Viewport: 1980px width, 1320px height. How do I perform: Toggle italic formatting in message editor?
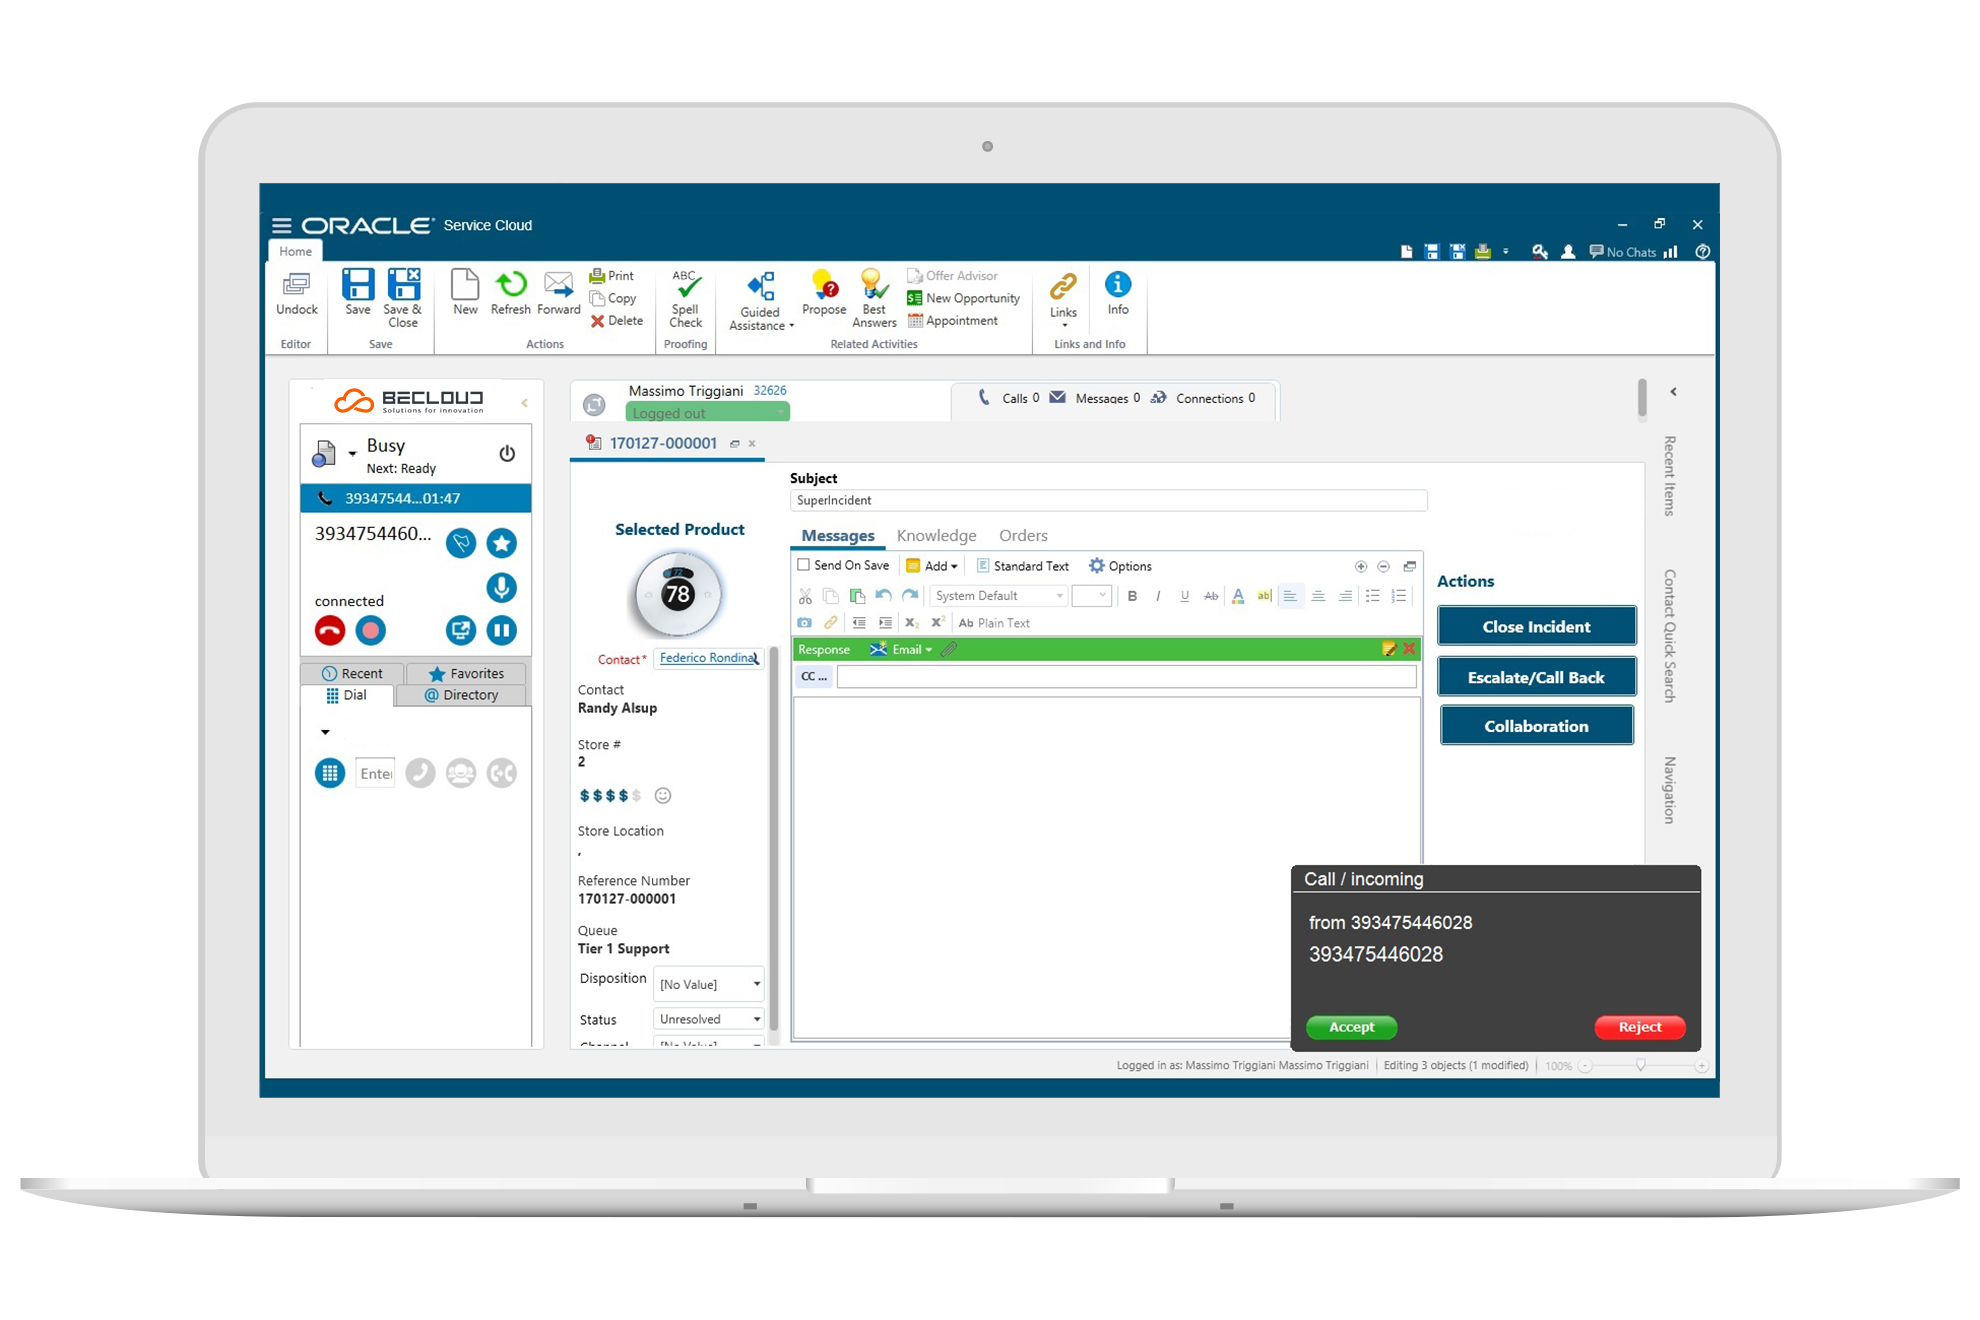(x=1158, y=596)
